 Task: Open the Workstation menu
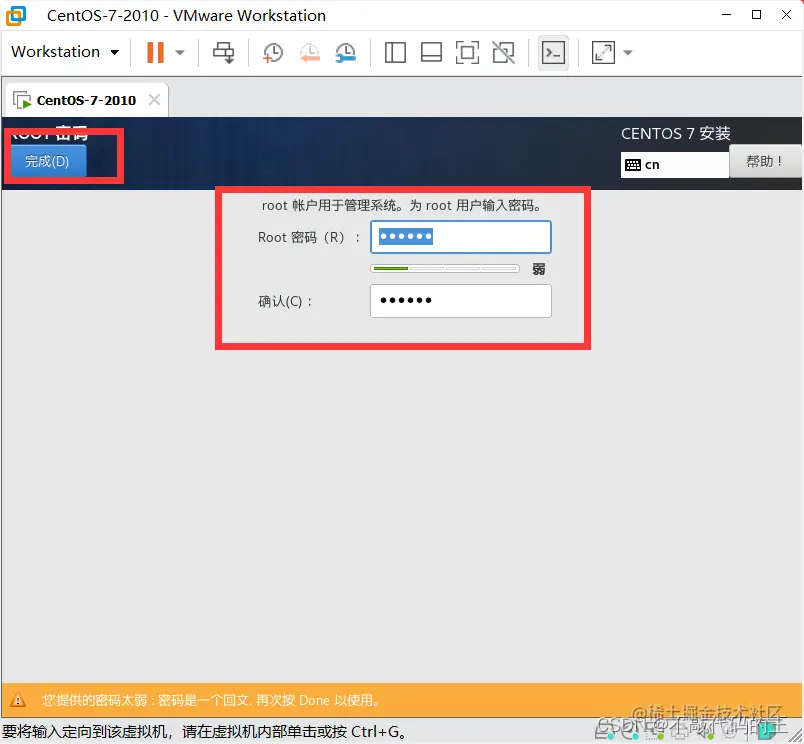click(65, 52)
